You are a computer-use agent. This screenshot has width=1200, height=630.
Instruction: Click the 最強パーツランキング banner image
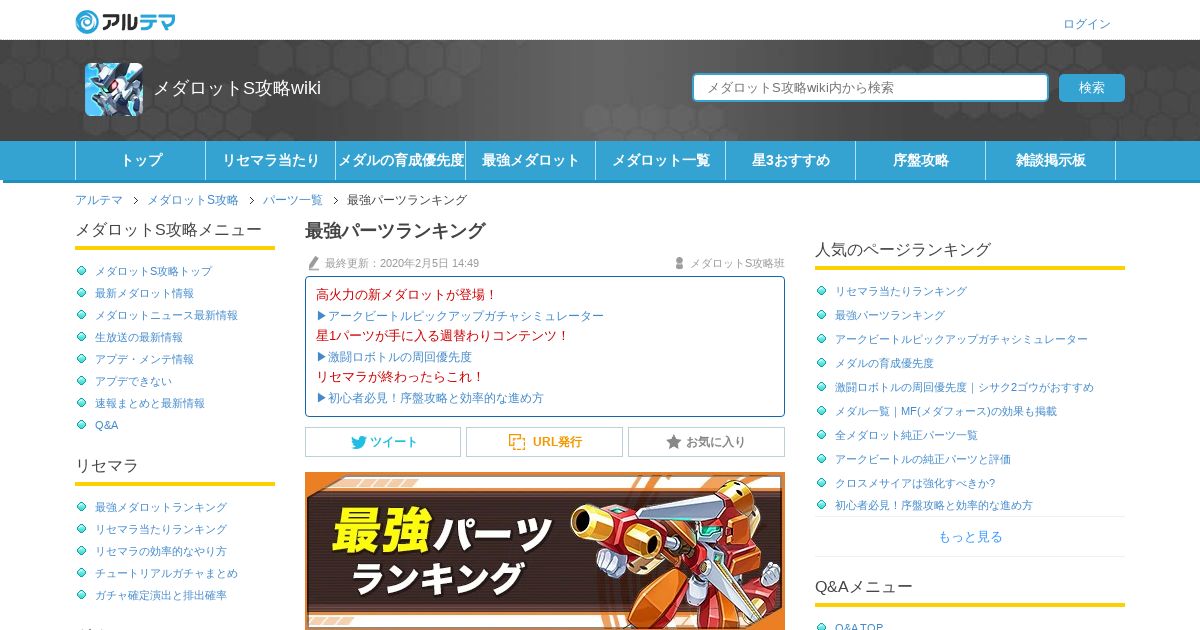(x=545, y=551)
